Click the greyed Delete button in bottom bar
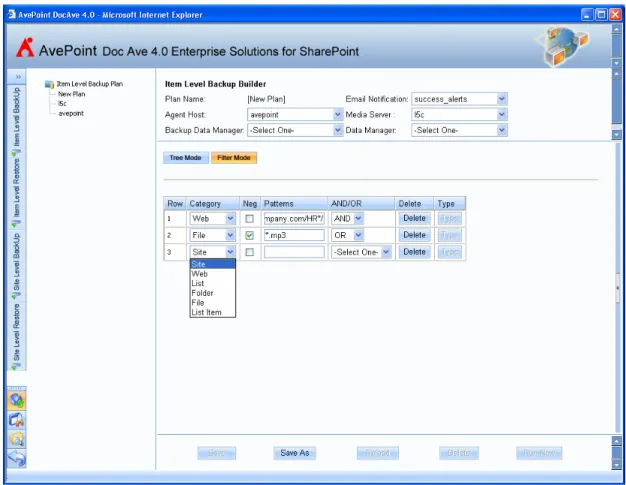The image size is (626, 485). click(459, 453)
